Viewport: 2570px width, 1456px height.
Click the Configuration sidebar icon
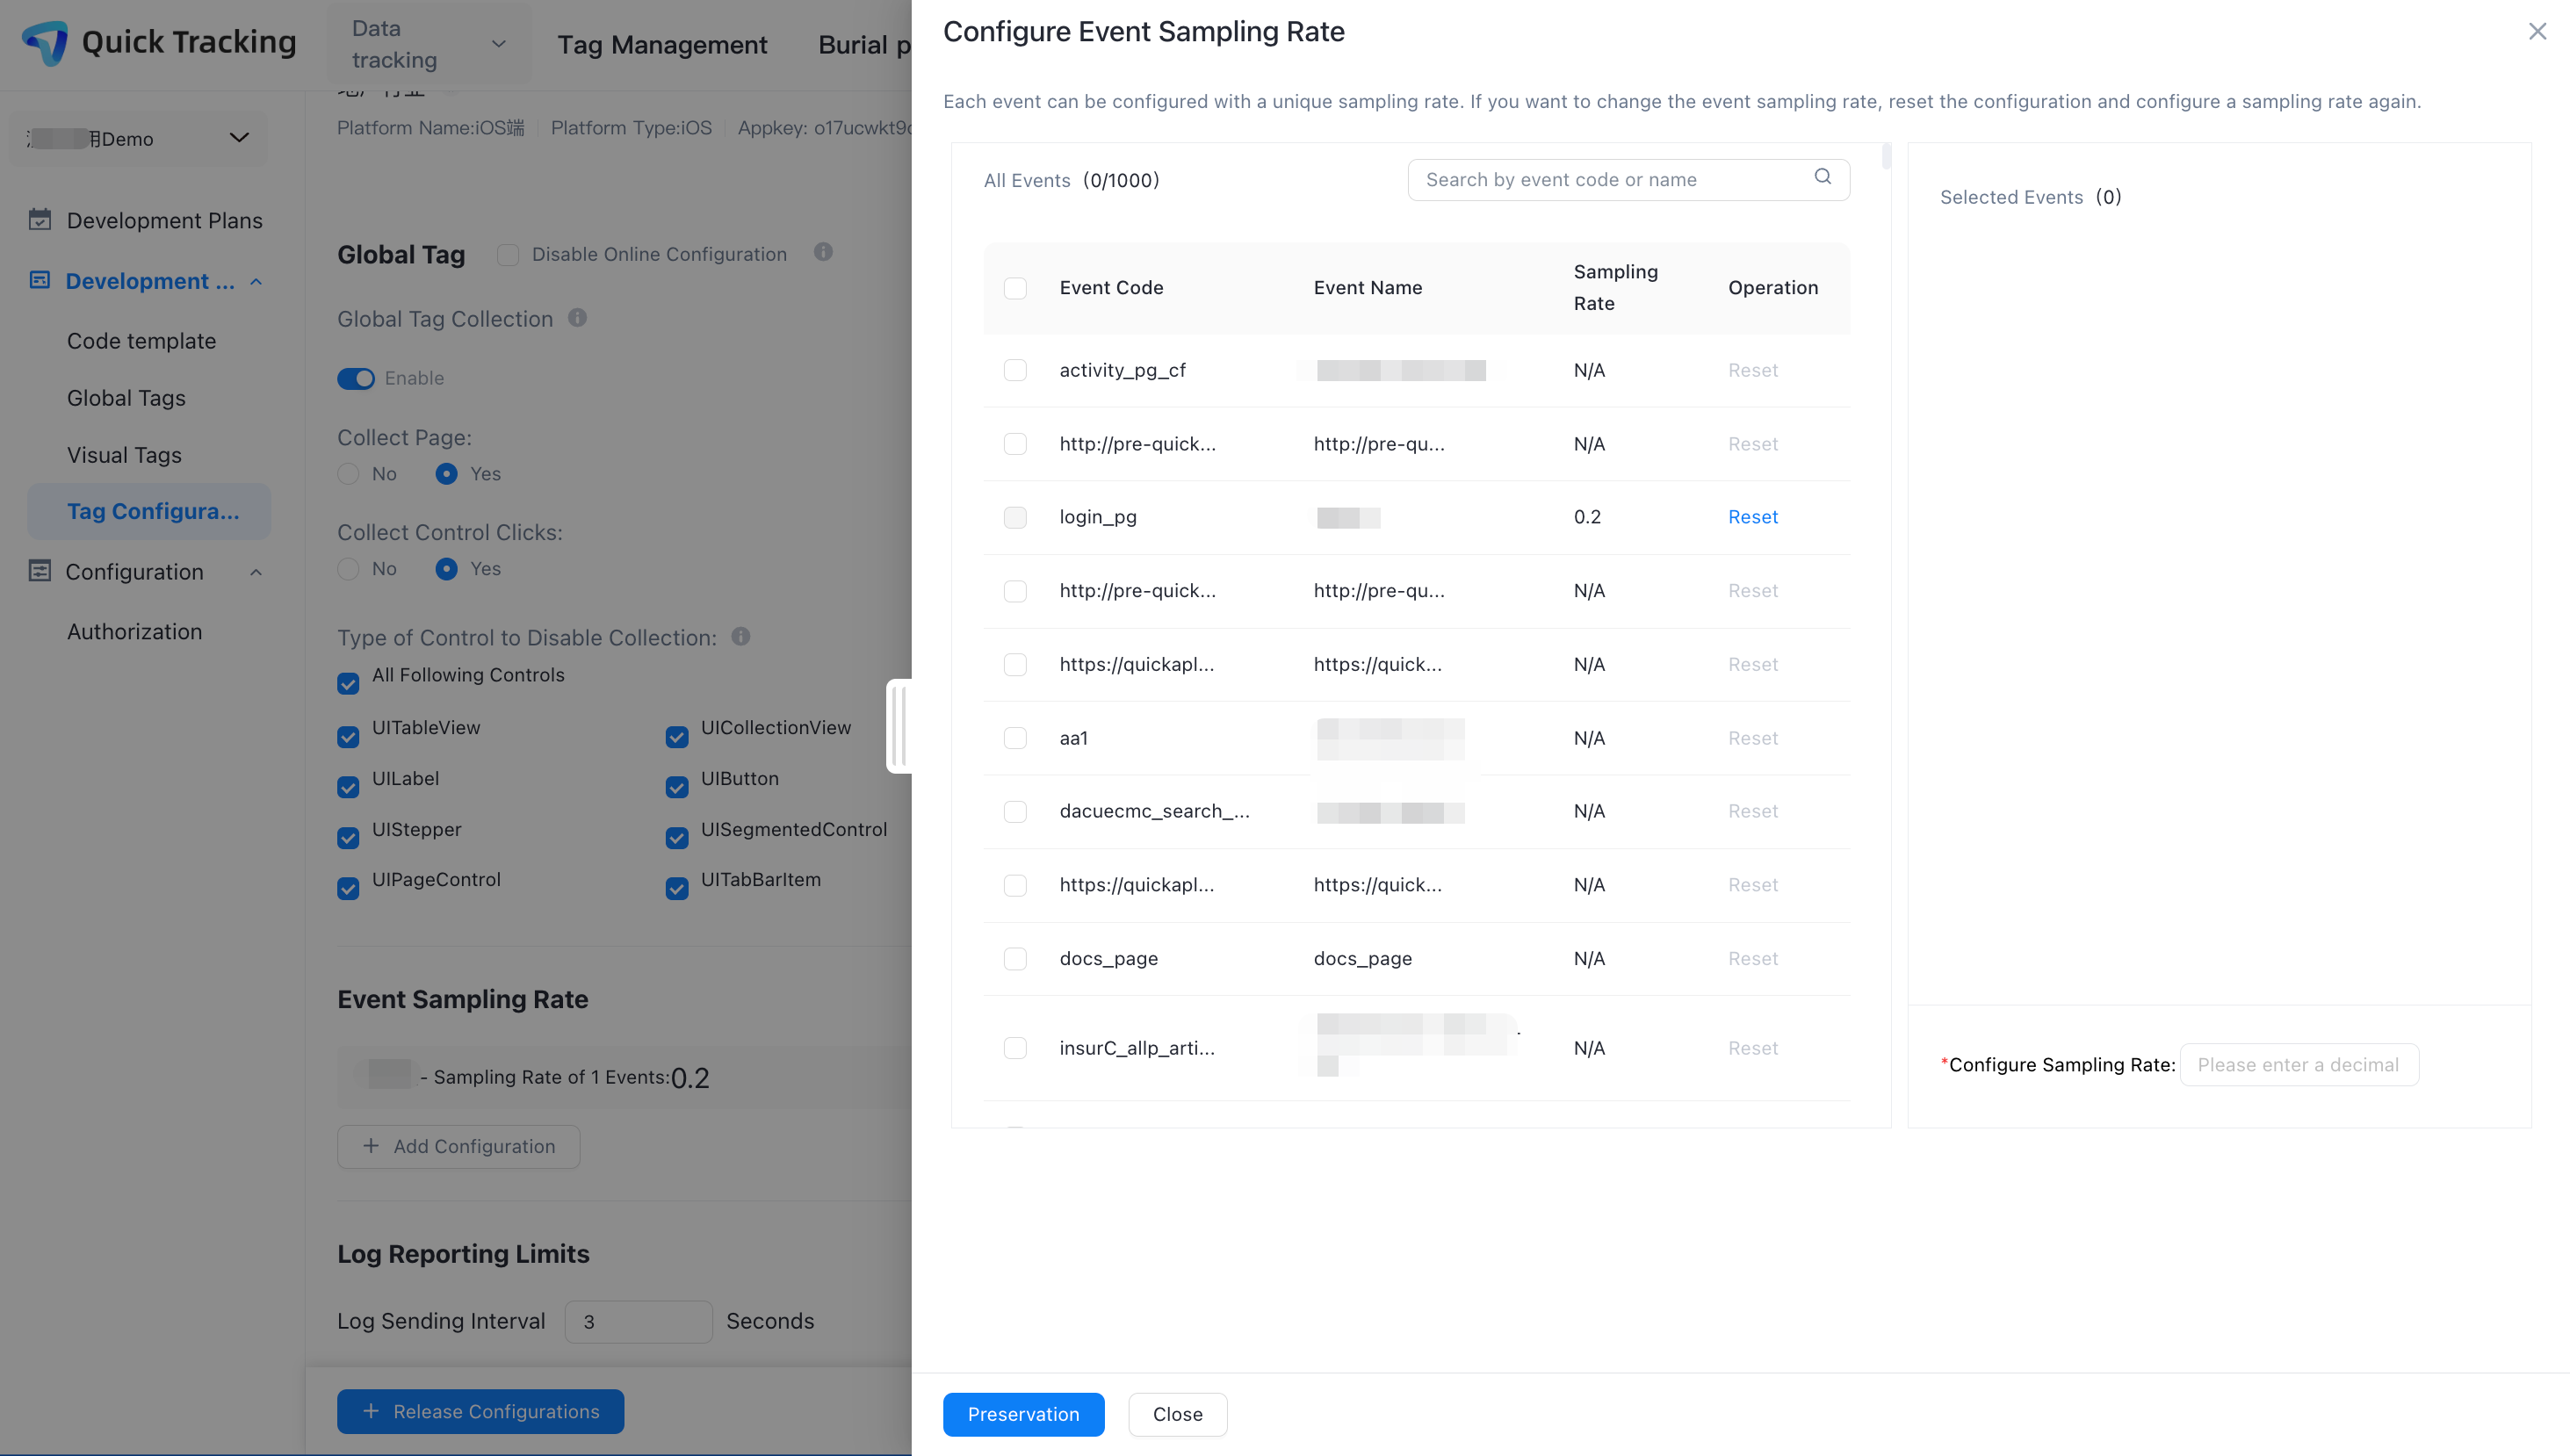(x=40, y=571)
